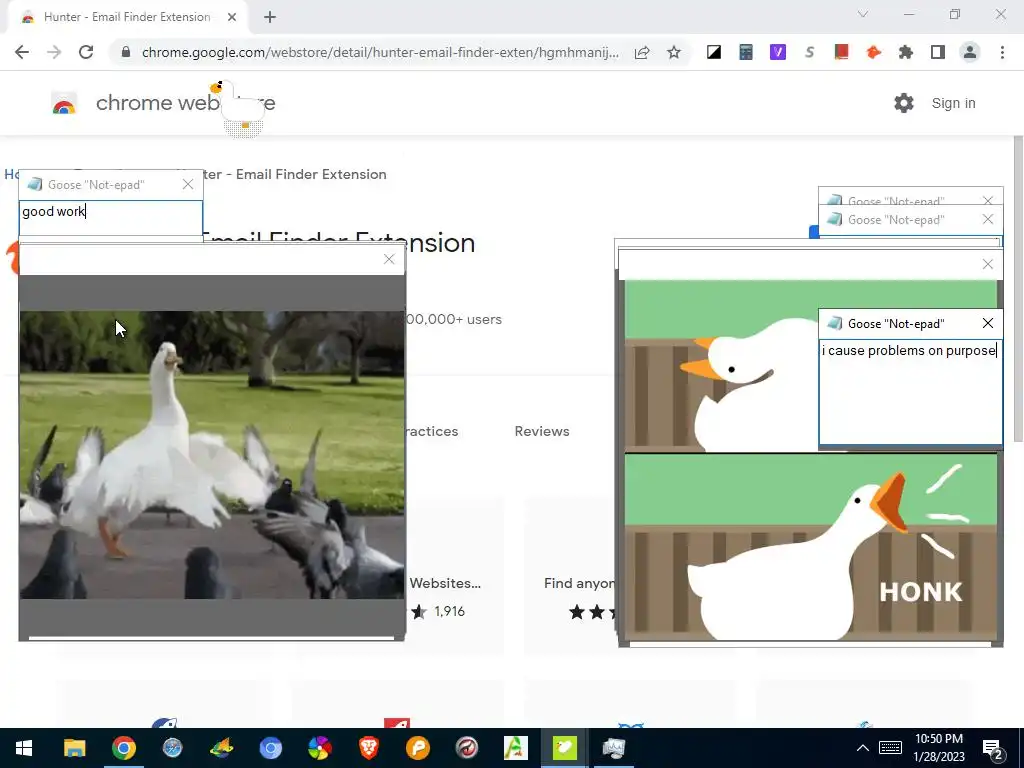The width and height of the screenshot is (1024, 768).
Task: Open a new browser tab
Action: (x=270, y=17)
